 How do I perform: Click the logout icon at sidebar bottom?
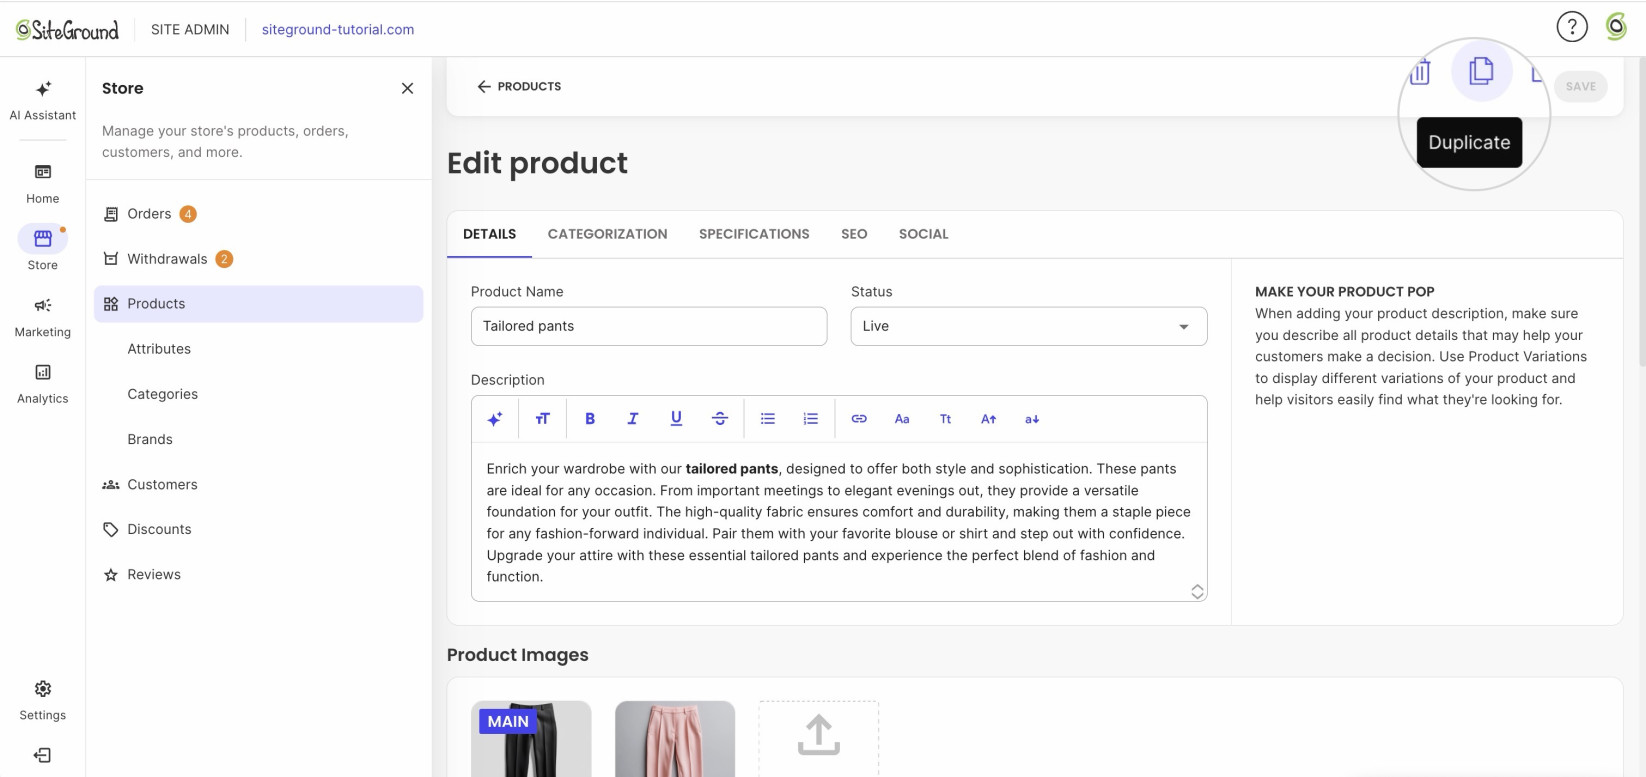pos(43,755)
